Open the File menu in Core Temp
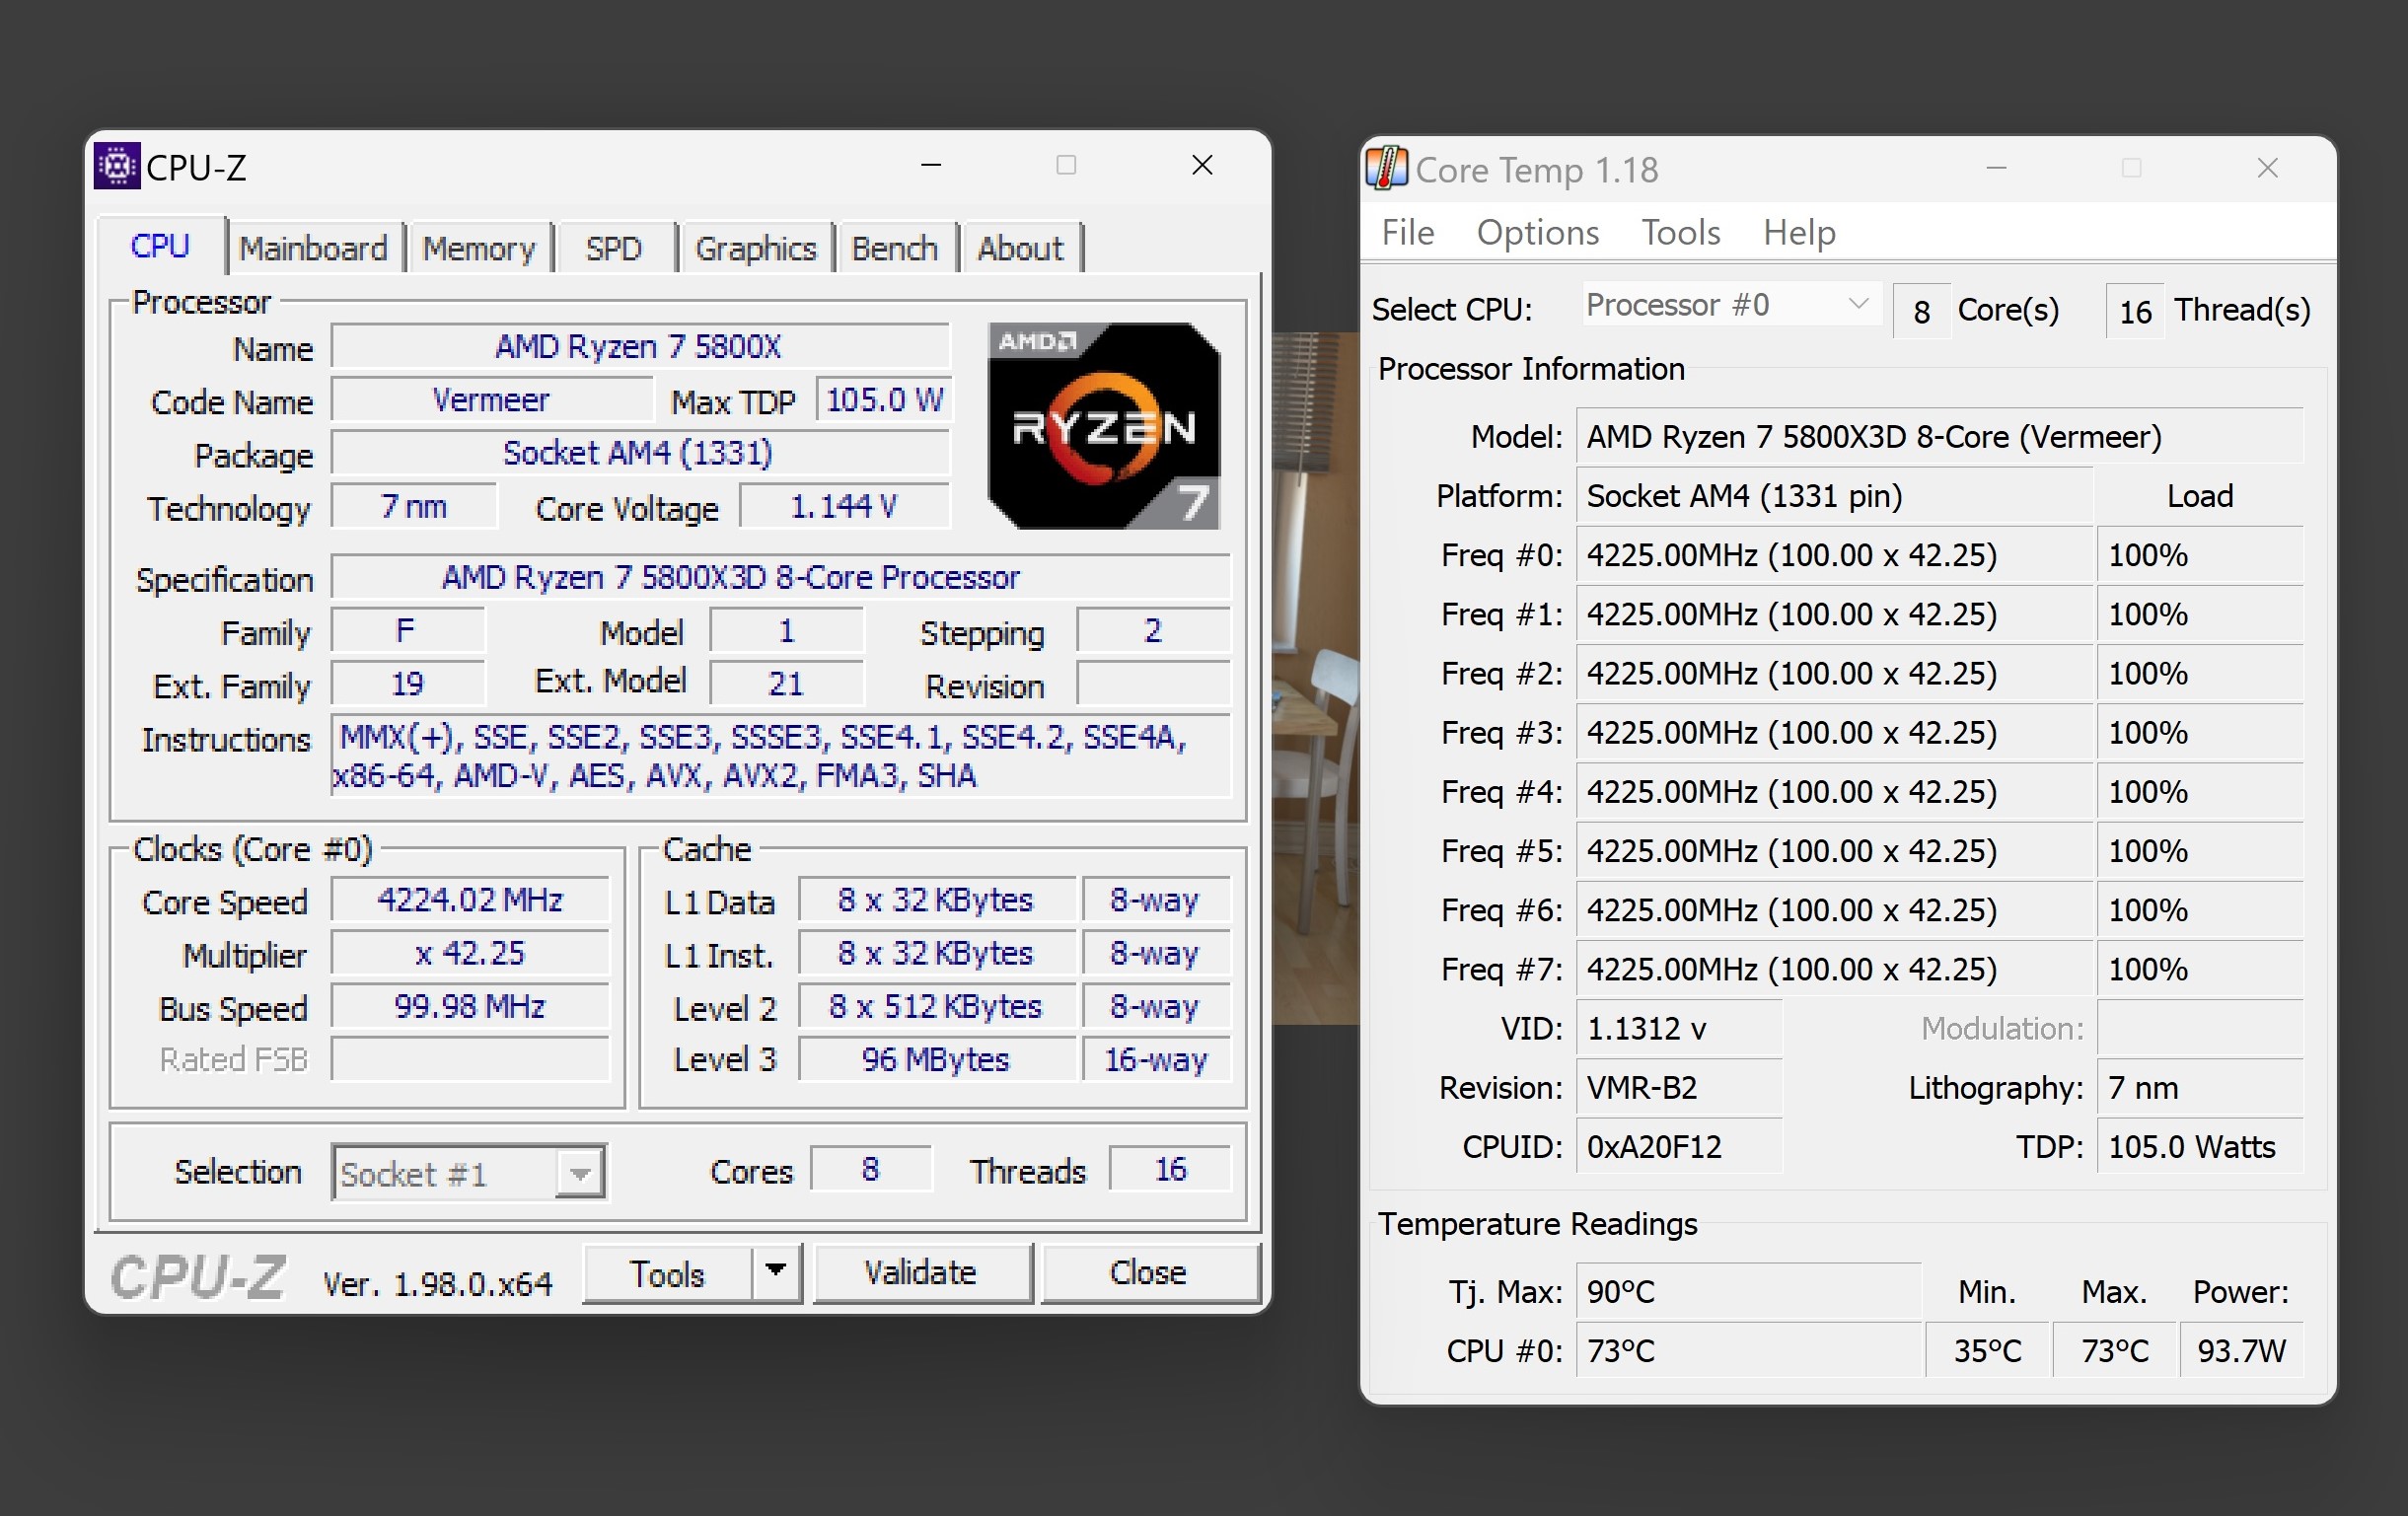Viewport: 2408px width, 1516px height. point(1407,233)
